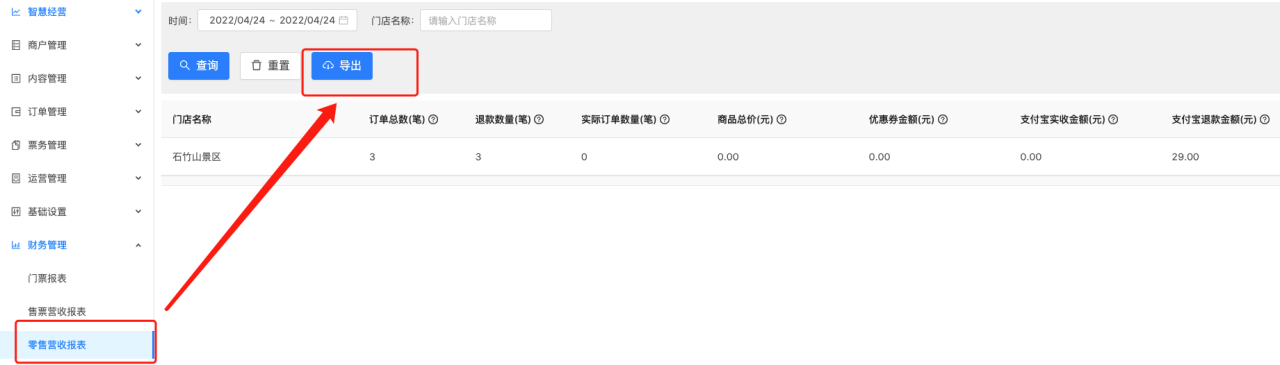Expand the 运营管理 menu chevron
Image resolution: width=1280 pixels, height=365 pixels.
tap(138, 178)
